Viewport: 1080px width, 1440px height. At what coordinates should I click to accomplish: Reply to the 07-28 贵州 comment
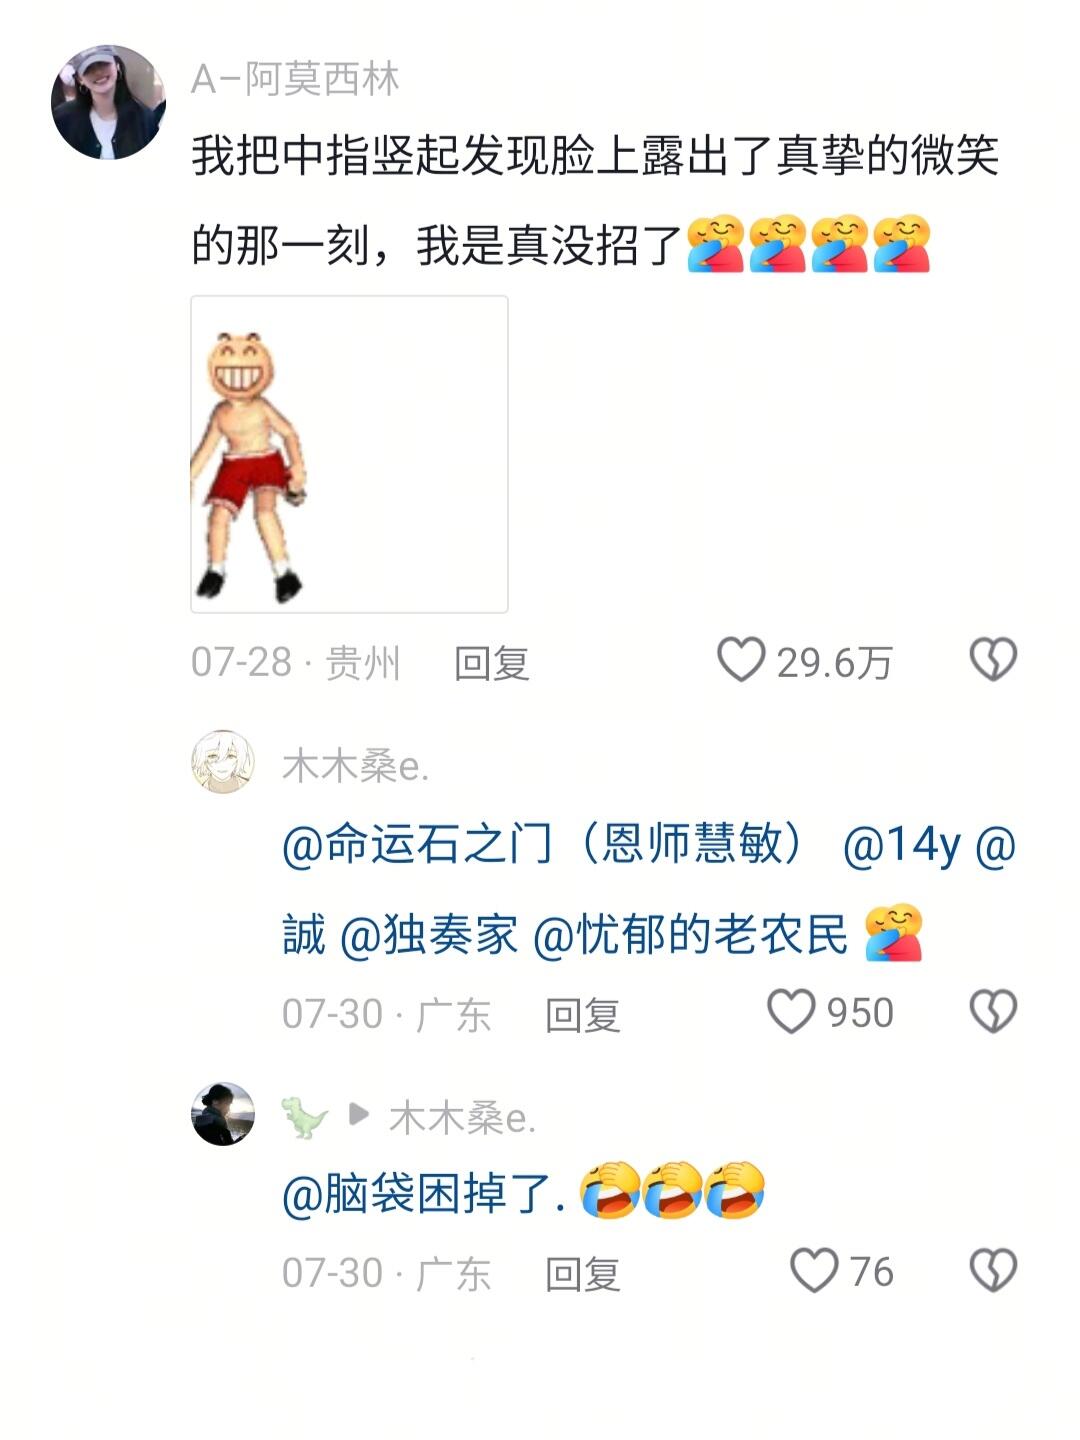click(x=491, y=662)
